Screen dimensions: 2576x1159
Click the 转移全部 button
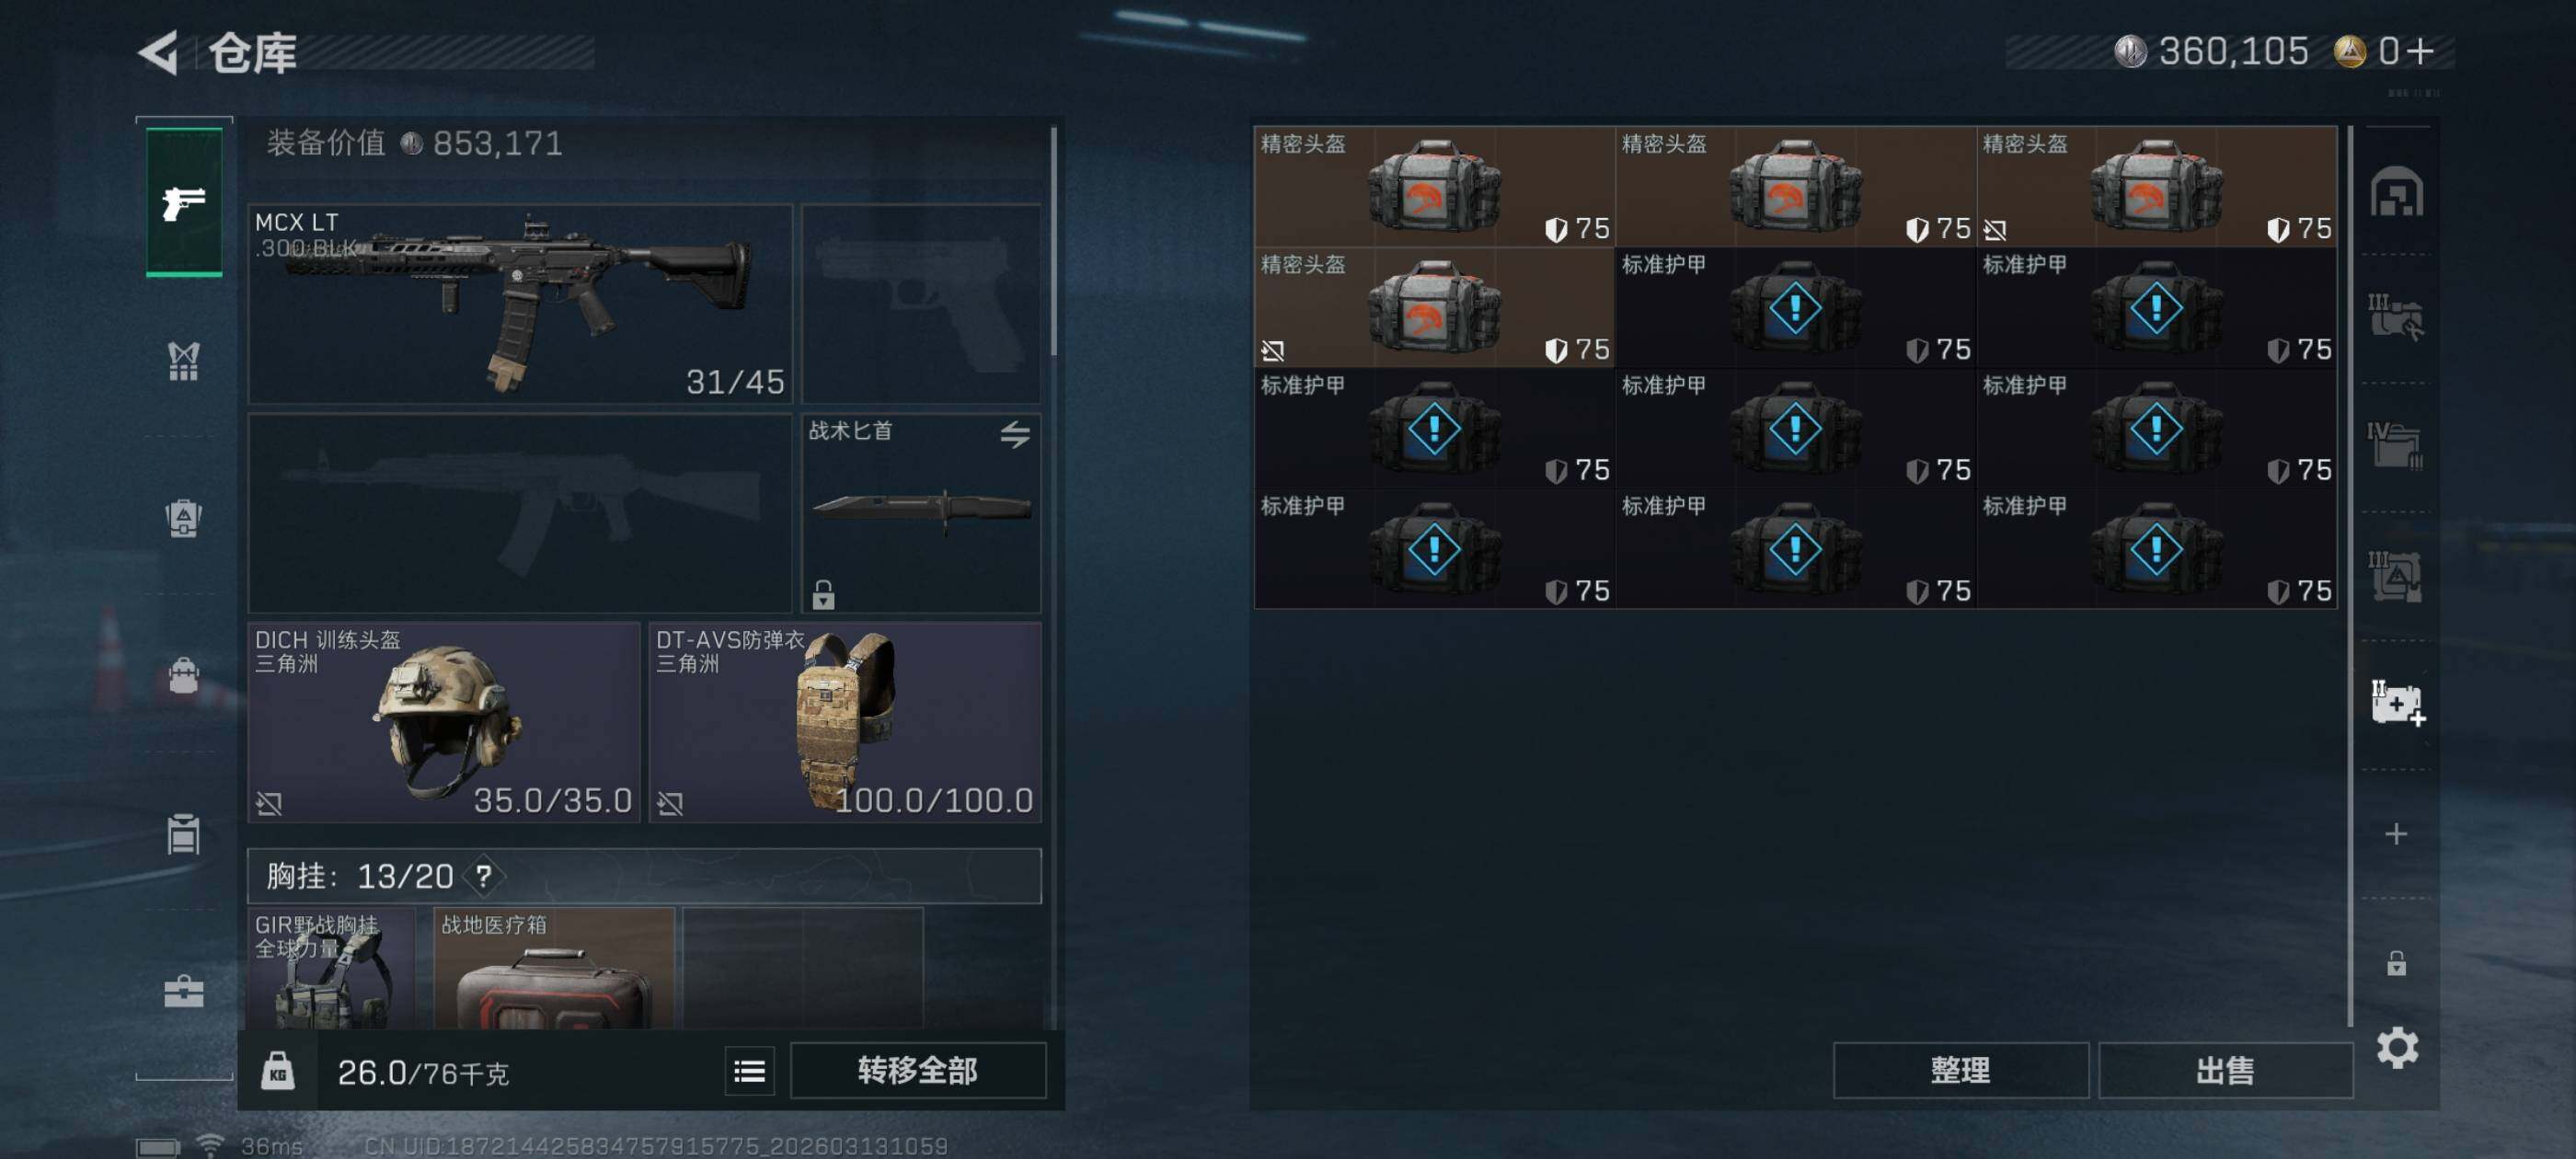[x=918, y=1071]
